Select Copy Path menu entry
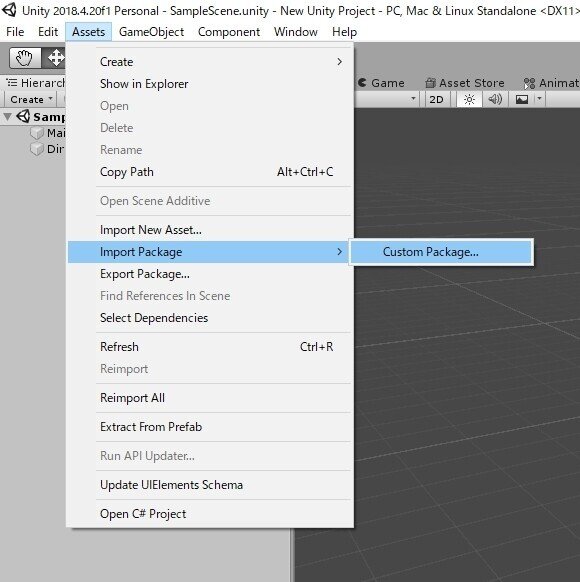 [x=209, y=172]
